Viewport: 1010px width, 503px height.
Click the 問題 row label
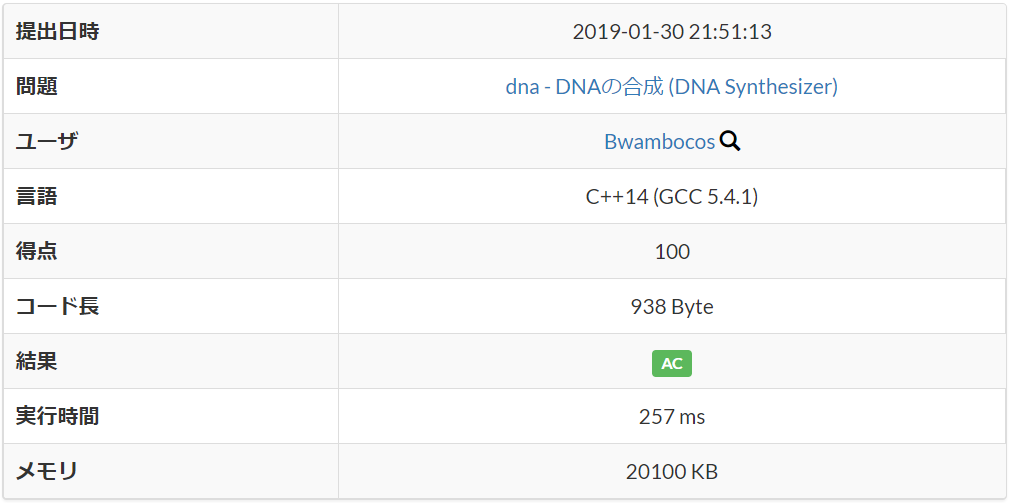[37, 86]
